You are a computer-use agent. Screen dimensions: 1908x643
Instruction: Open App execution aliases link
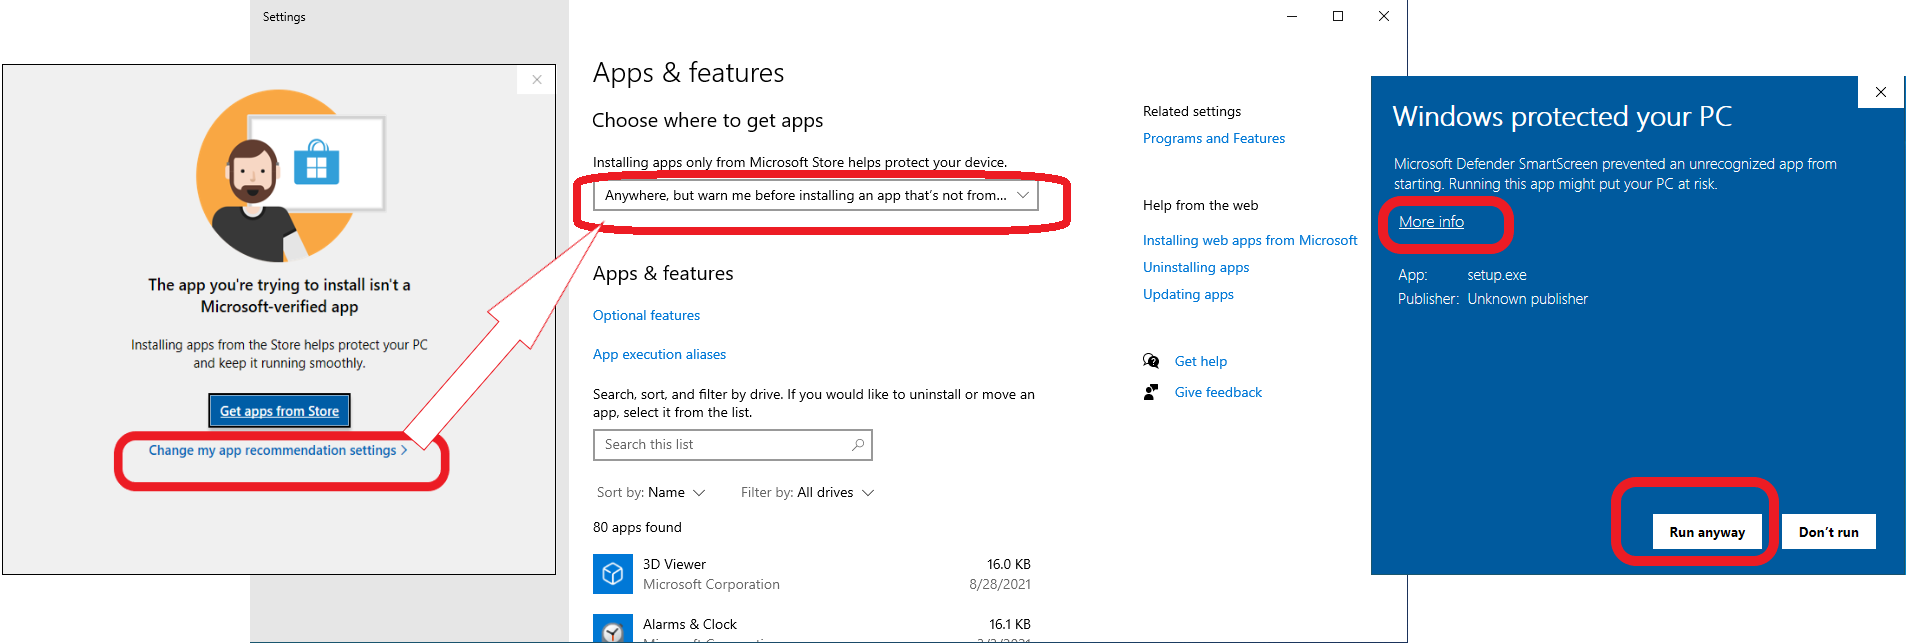pyautogui.click(x=659, y=354)
